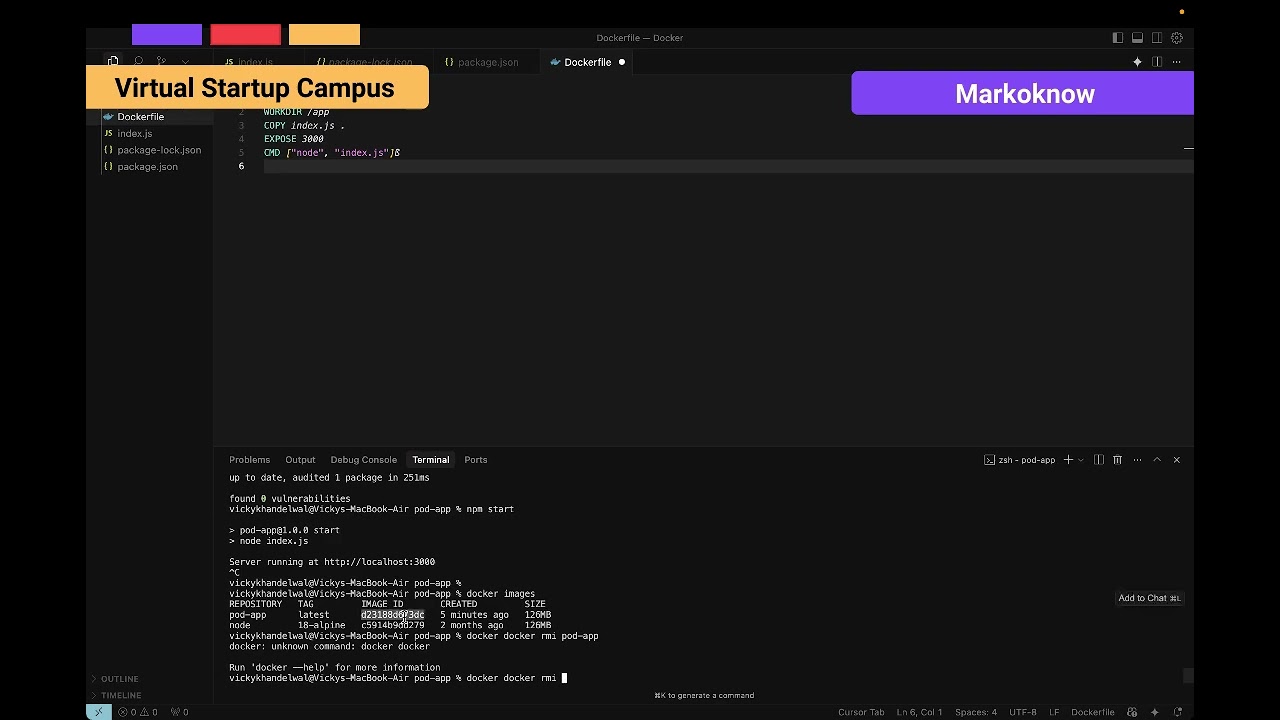1280x720 pixels.
Task: Change the LF end-of-line sequence
Action: click(x=1054, y=712)
